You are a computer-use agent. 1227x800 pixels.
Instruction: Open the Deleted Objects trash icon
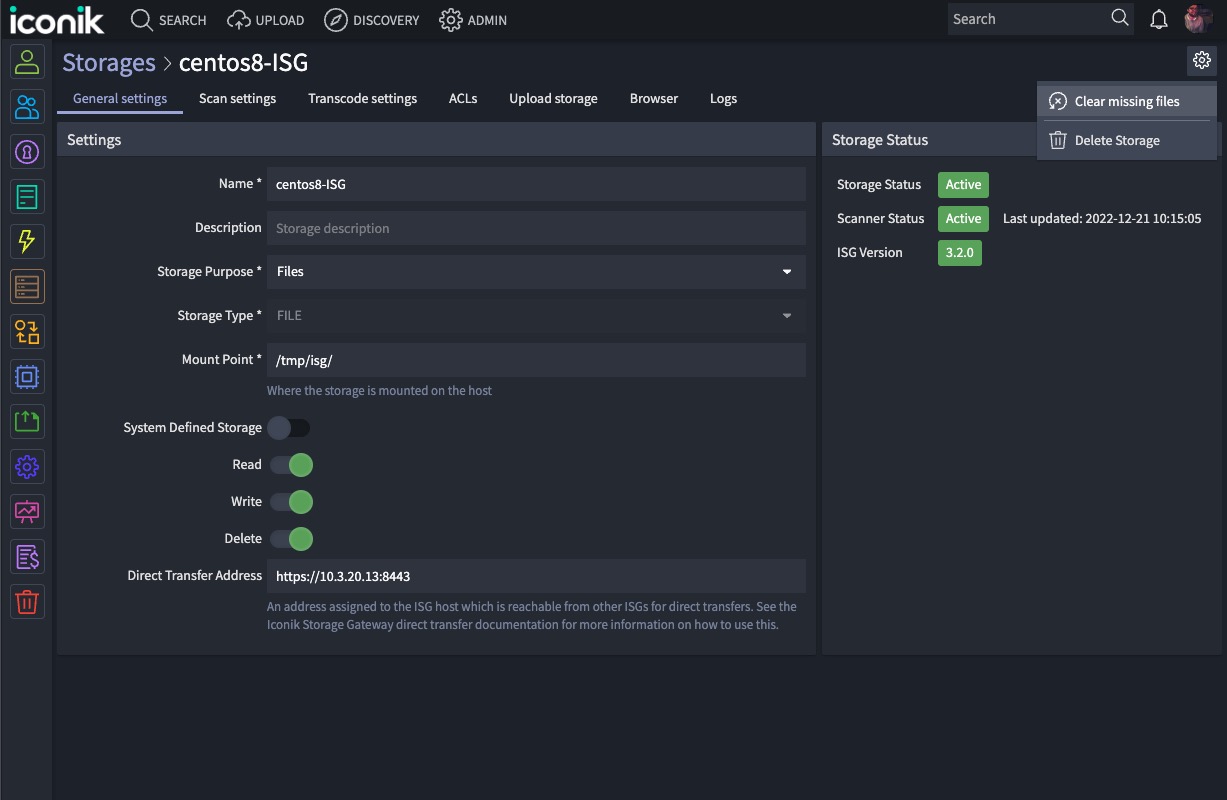coord(27,601)
